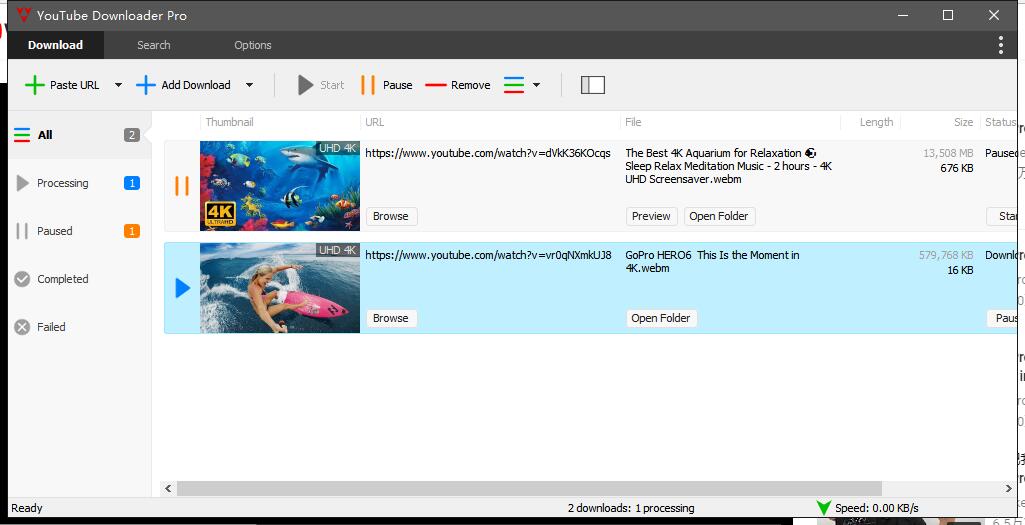Click the blue play status icon on GoPro row

coord(182,288)
